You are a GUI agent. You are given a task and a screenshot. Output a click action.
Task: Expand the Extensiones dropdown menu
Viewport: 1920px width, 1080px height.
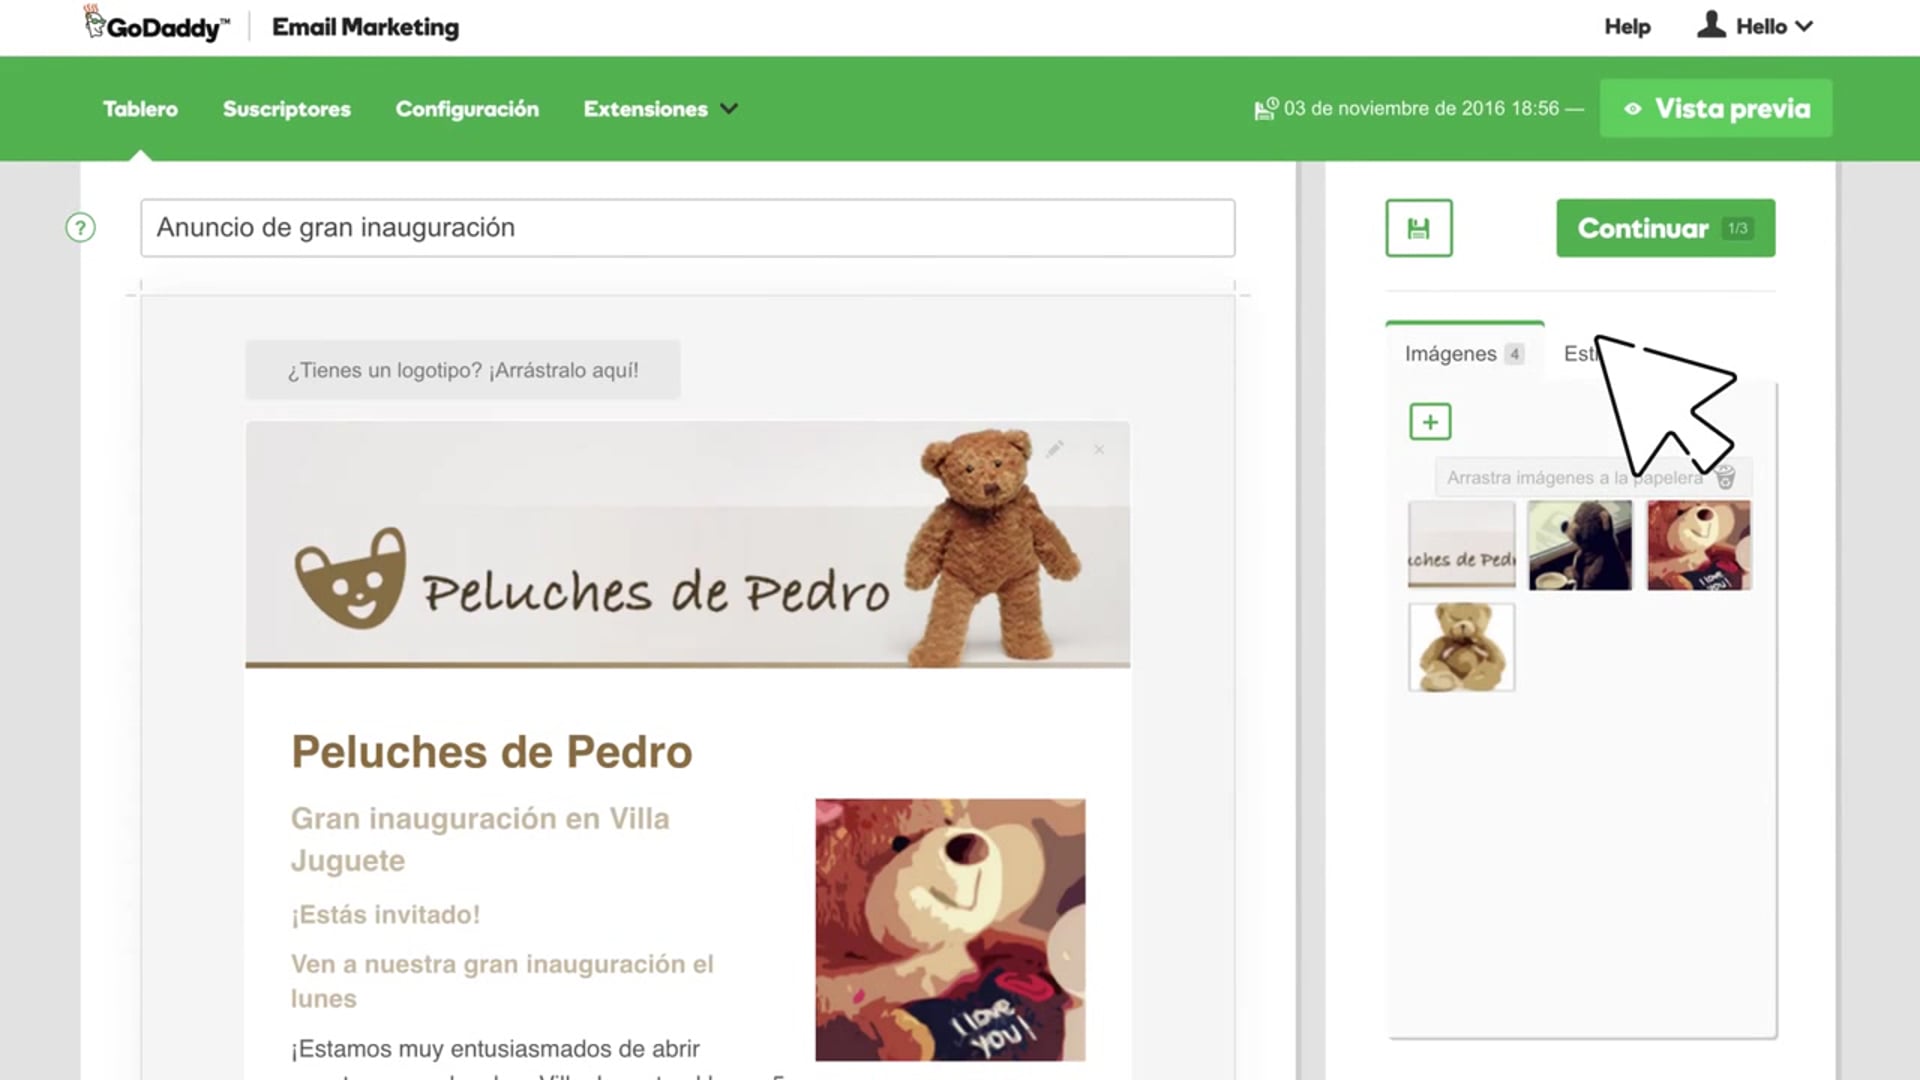click(659, 109)
